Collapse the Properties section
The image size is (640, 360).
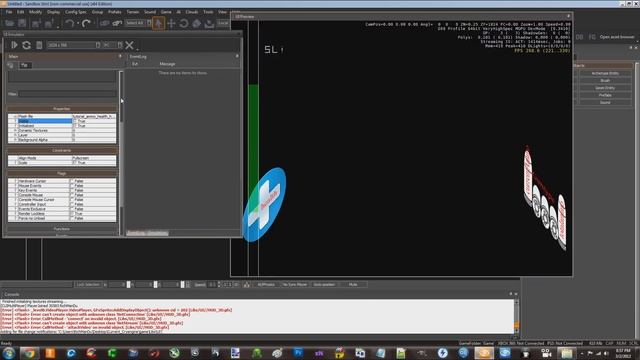(62, 109)
